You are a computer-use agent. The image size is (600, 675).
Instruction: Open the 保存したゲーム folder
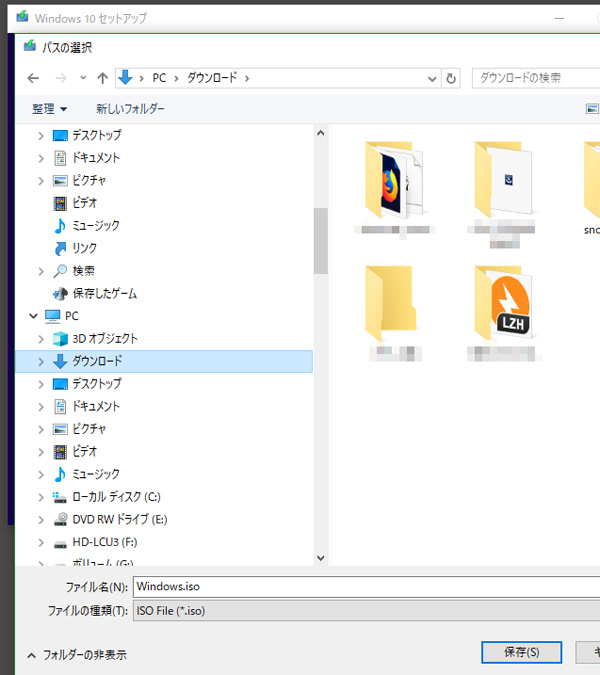tap(105, 294)
